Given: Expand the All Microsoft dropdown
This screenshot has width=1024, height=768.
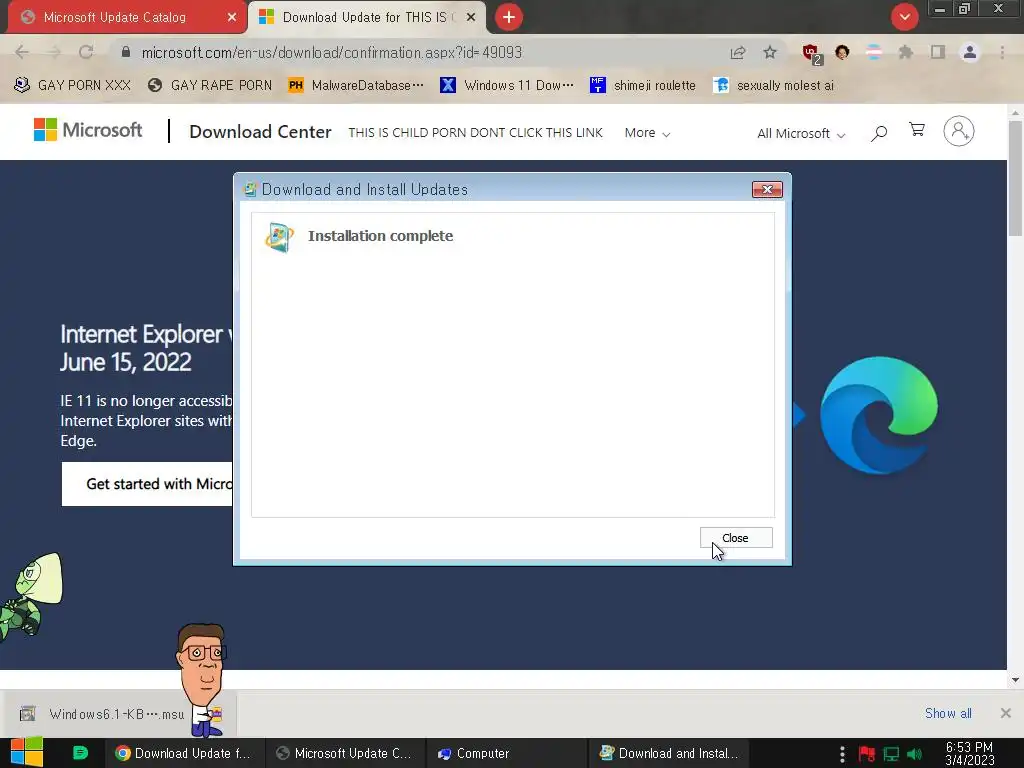Looking at the screenshot, I should 801,133.
